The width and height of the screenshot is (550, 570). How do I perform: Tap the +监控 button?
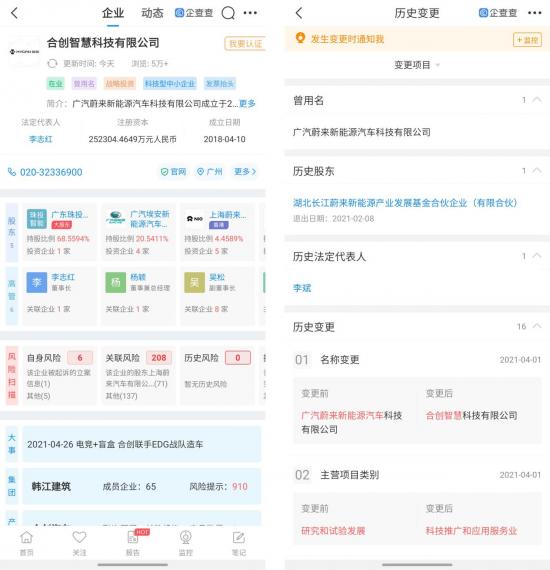pyautogui.click(x=527, y=40)
